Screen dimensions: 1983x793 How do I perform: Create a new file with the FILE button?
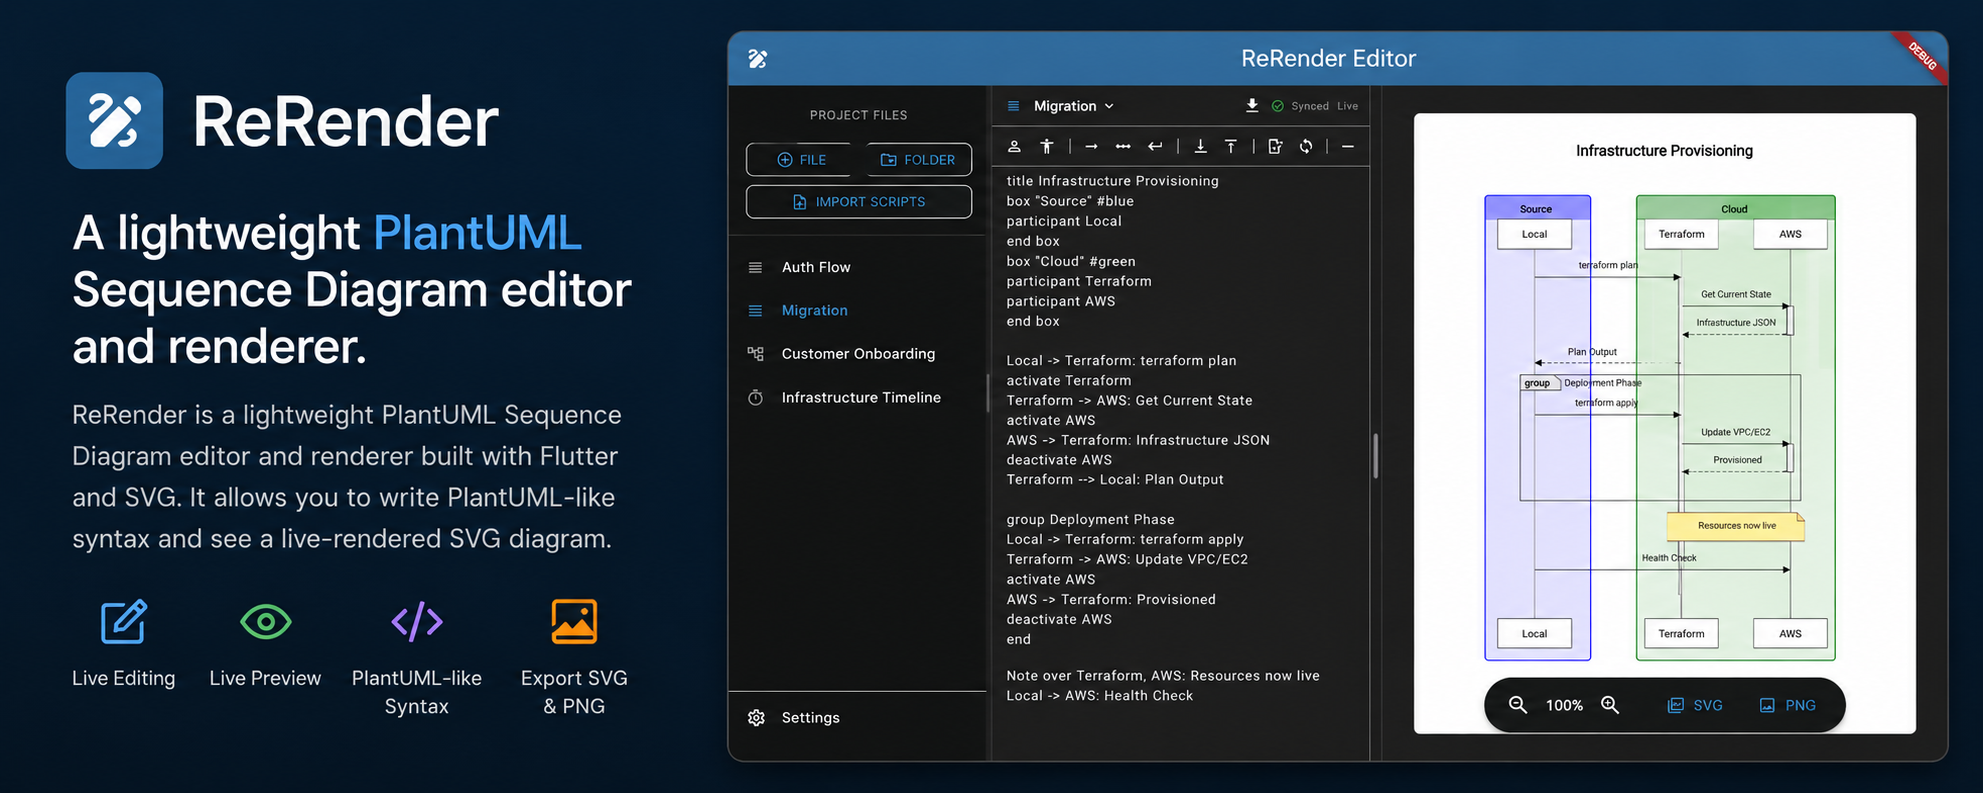pyautogui.click(x=801, y=160)
